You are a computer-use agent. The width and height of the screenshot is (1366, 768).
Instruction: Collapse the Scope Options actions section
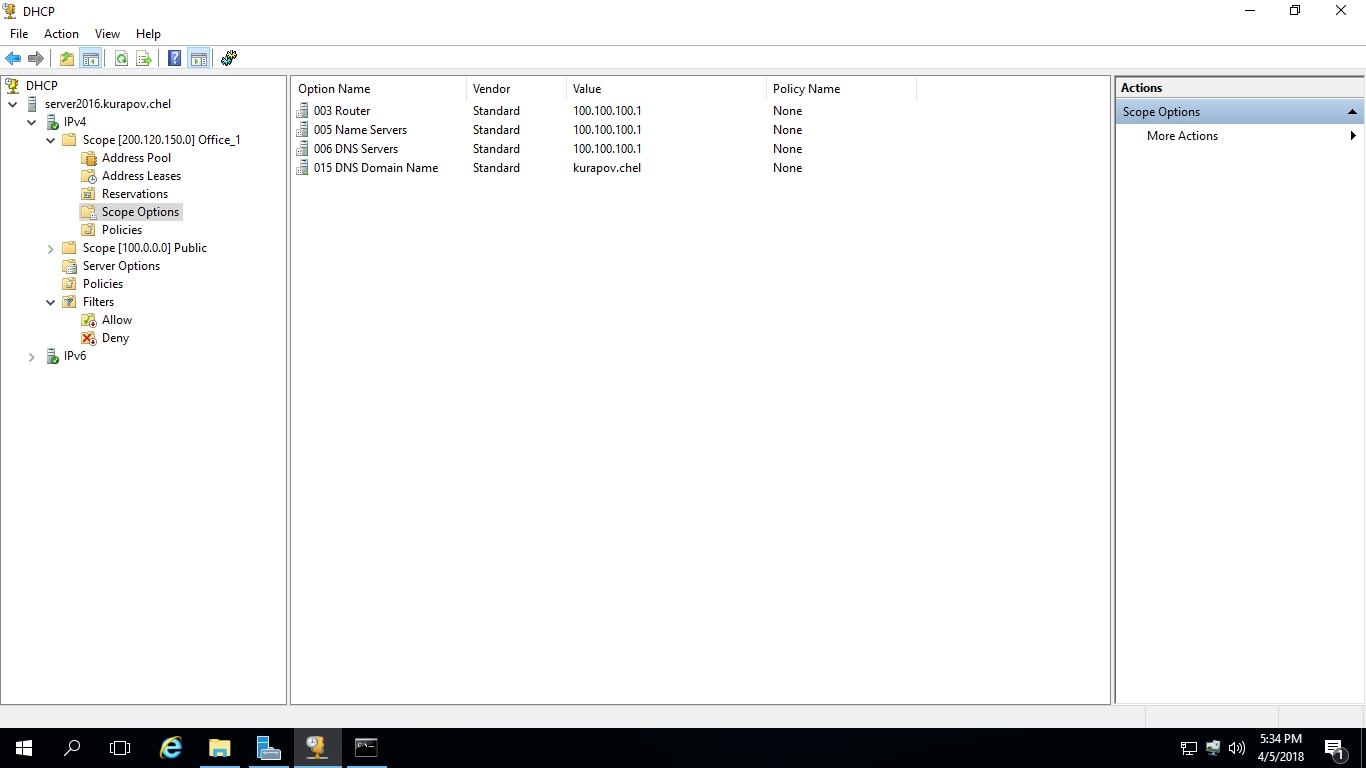point(1352,112)
